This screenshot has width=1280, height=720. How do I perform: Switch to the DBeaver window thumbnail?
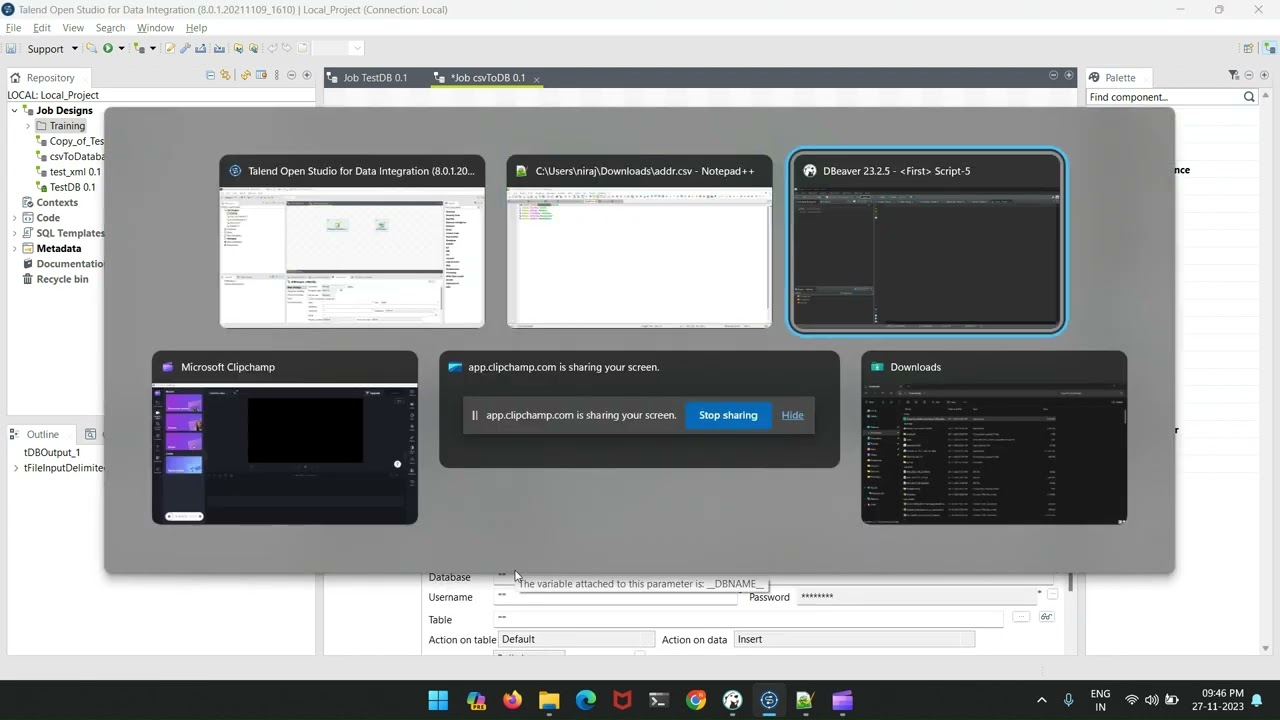tap(927, 242)
